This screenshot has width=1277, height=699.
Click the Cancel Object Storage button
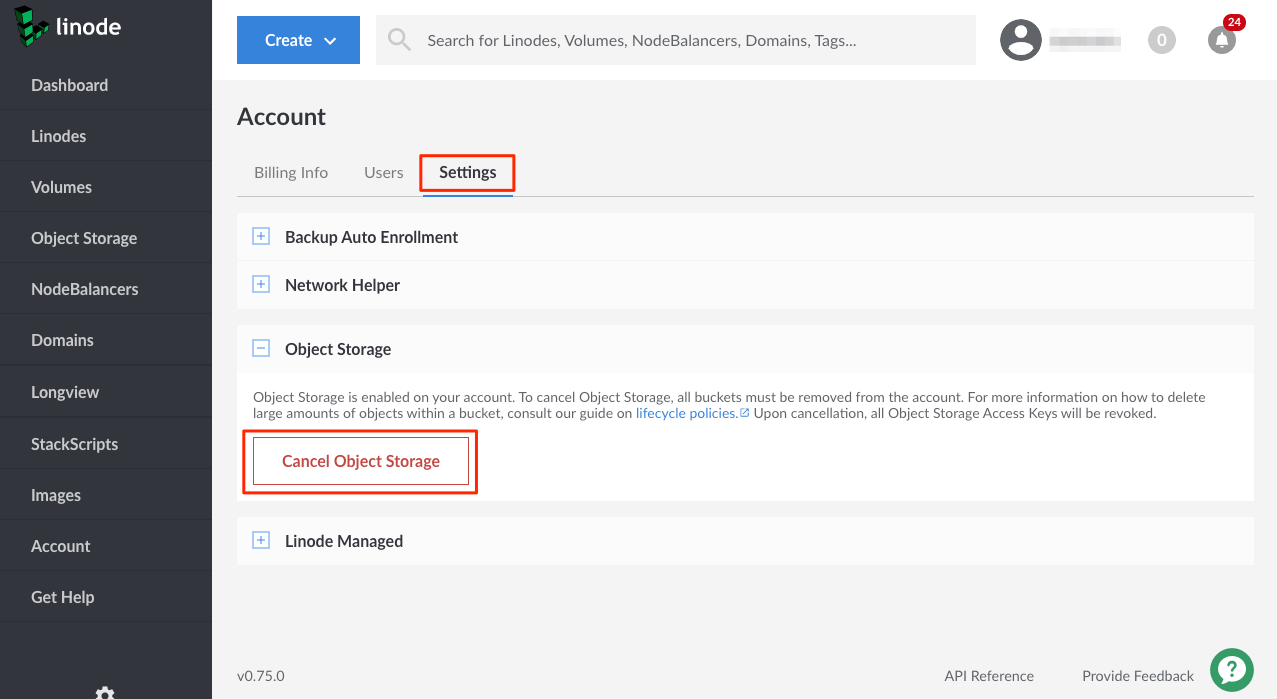pyautogui.click(x=361, y=461)
